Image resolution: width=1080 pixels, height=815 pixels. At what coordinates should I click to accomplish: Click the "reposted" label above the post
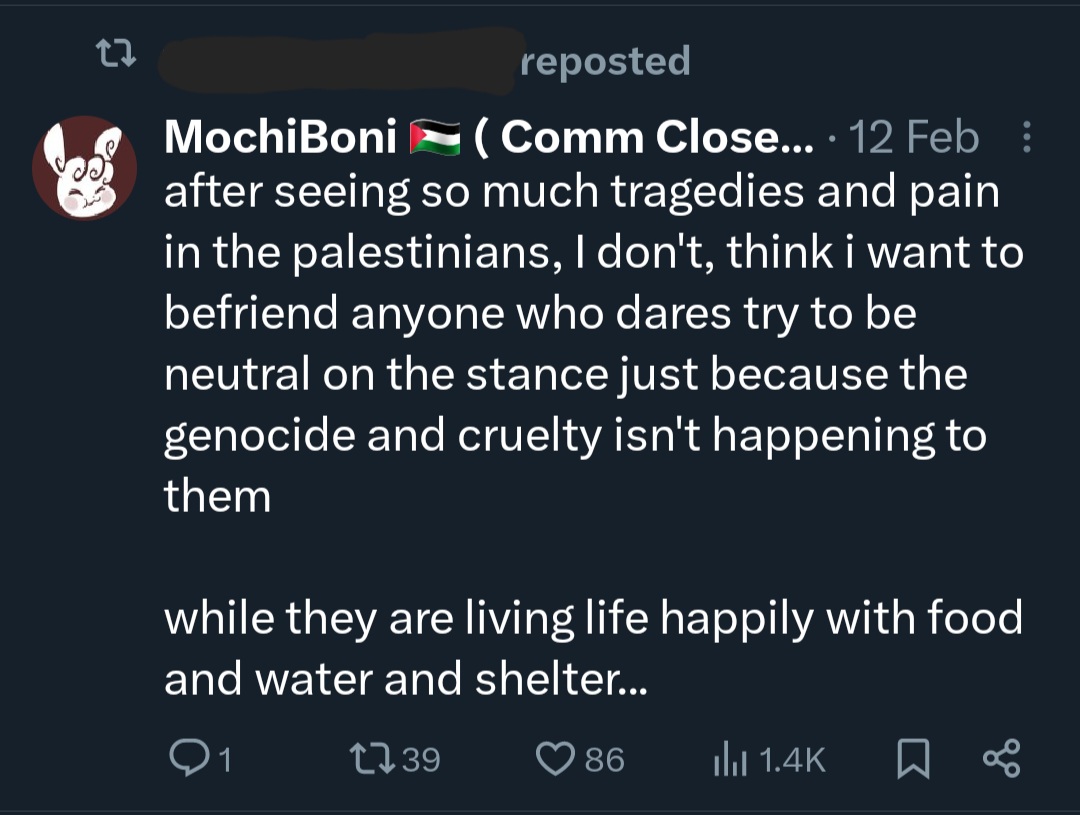point(606,61)
